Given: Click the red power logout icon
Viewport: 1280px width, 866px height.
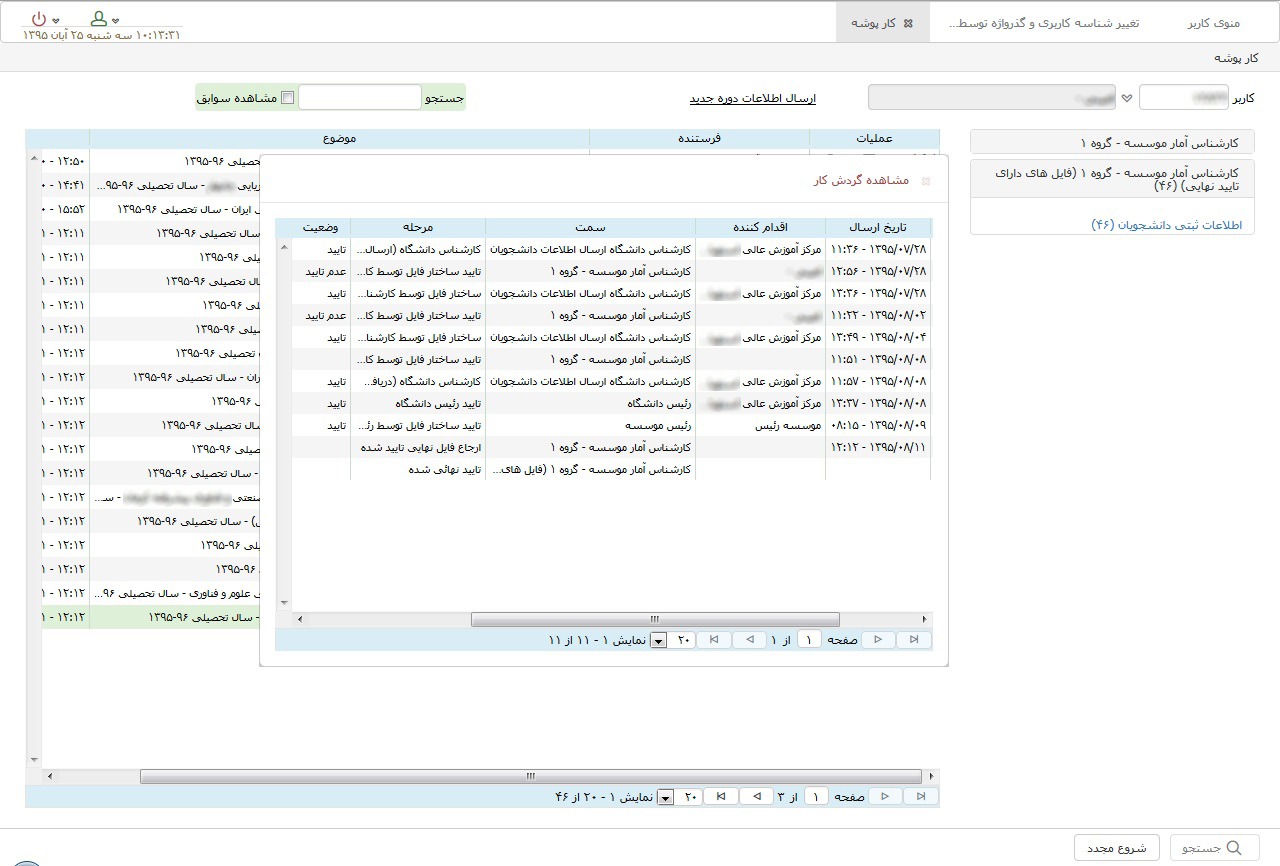Looking at the screenshot, I should [x=39, y=19].
